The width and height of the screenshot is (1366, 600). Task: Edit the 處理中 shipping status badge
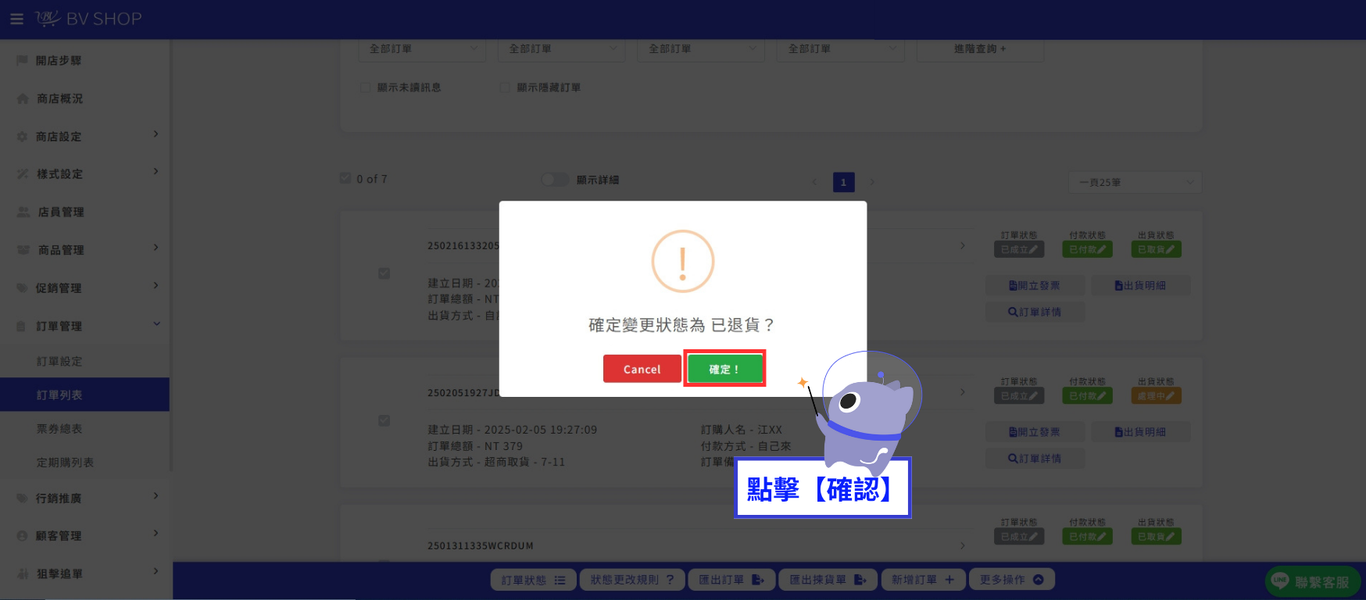coord(1157,396)
